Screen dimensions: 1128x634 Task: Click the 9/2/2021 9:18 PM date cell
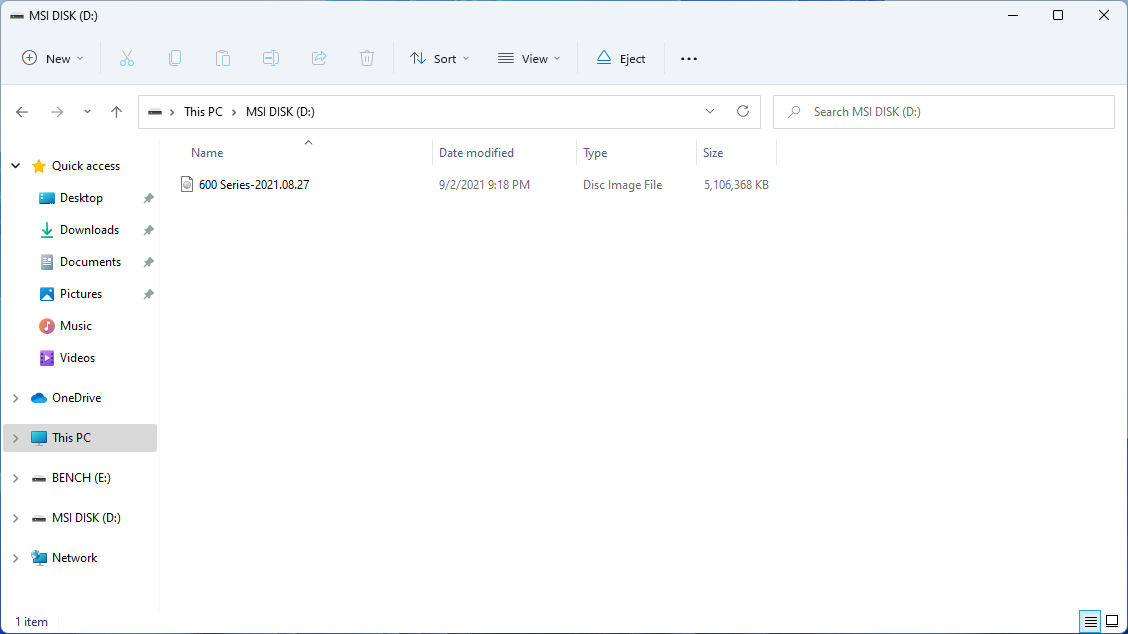(x=484, y=185)
